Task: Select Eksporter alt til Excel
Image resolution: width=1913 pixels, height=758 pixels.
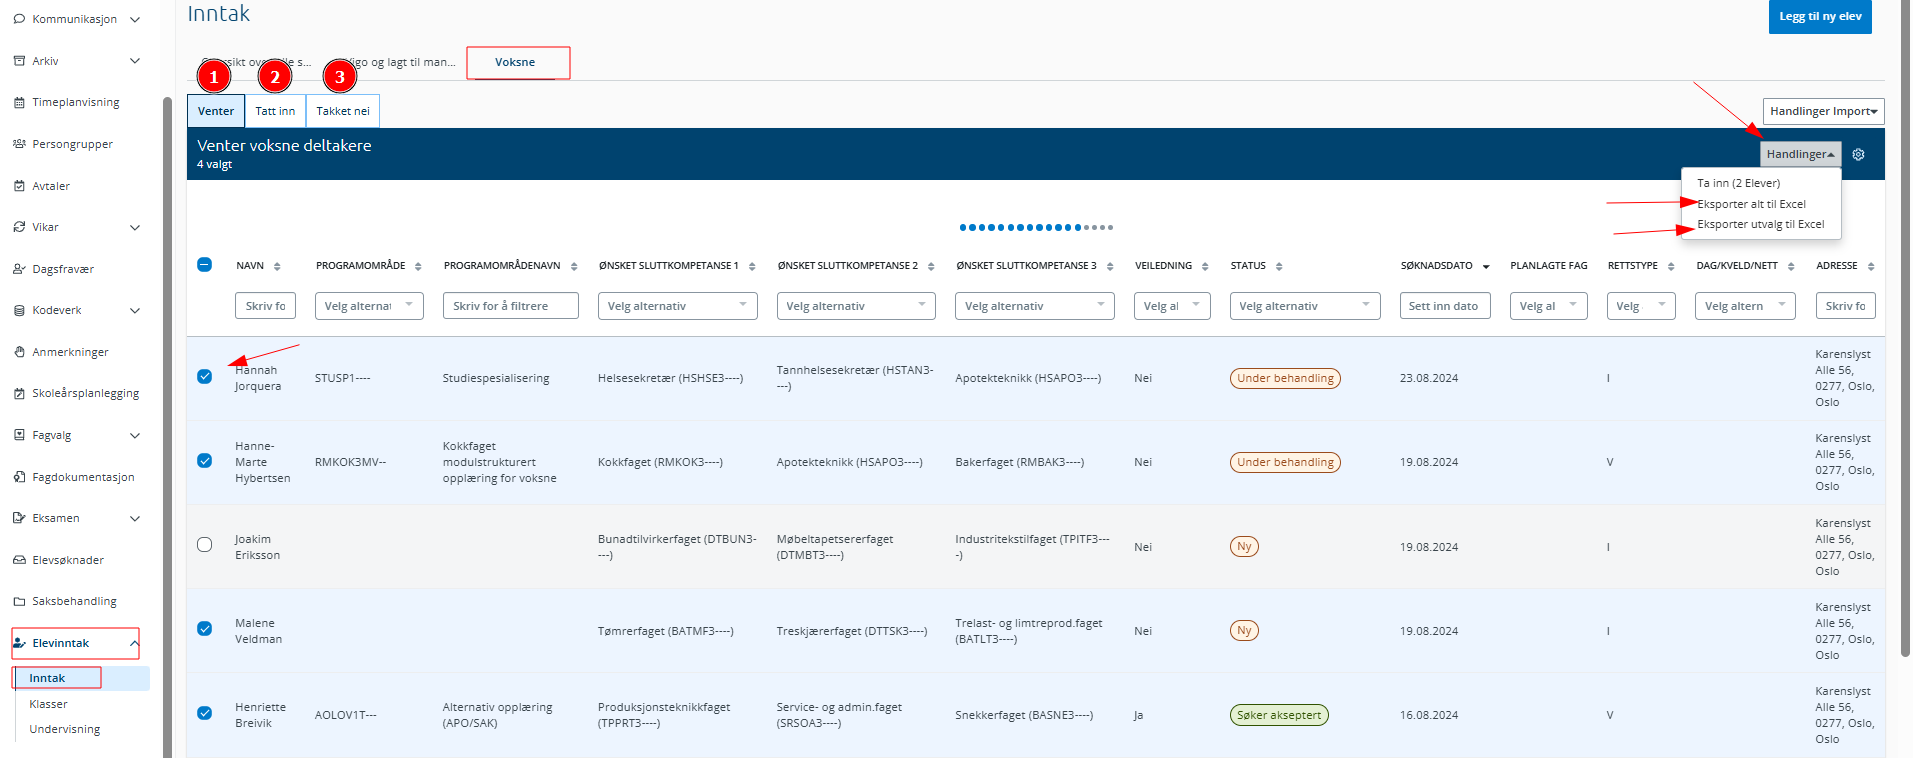Action: click(1751, 204)
